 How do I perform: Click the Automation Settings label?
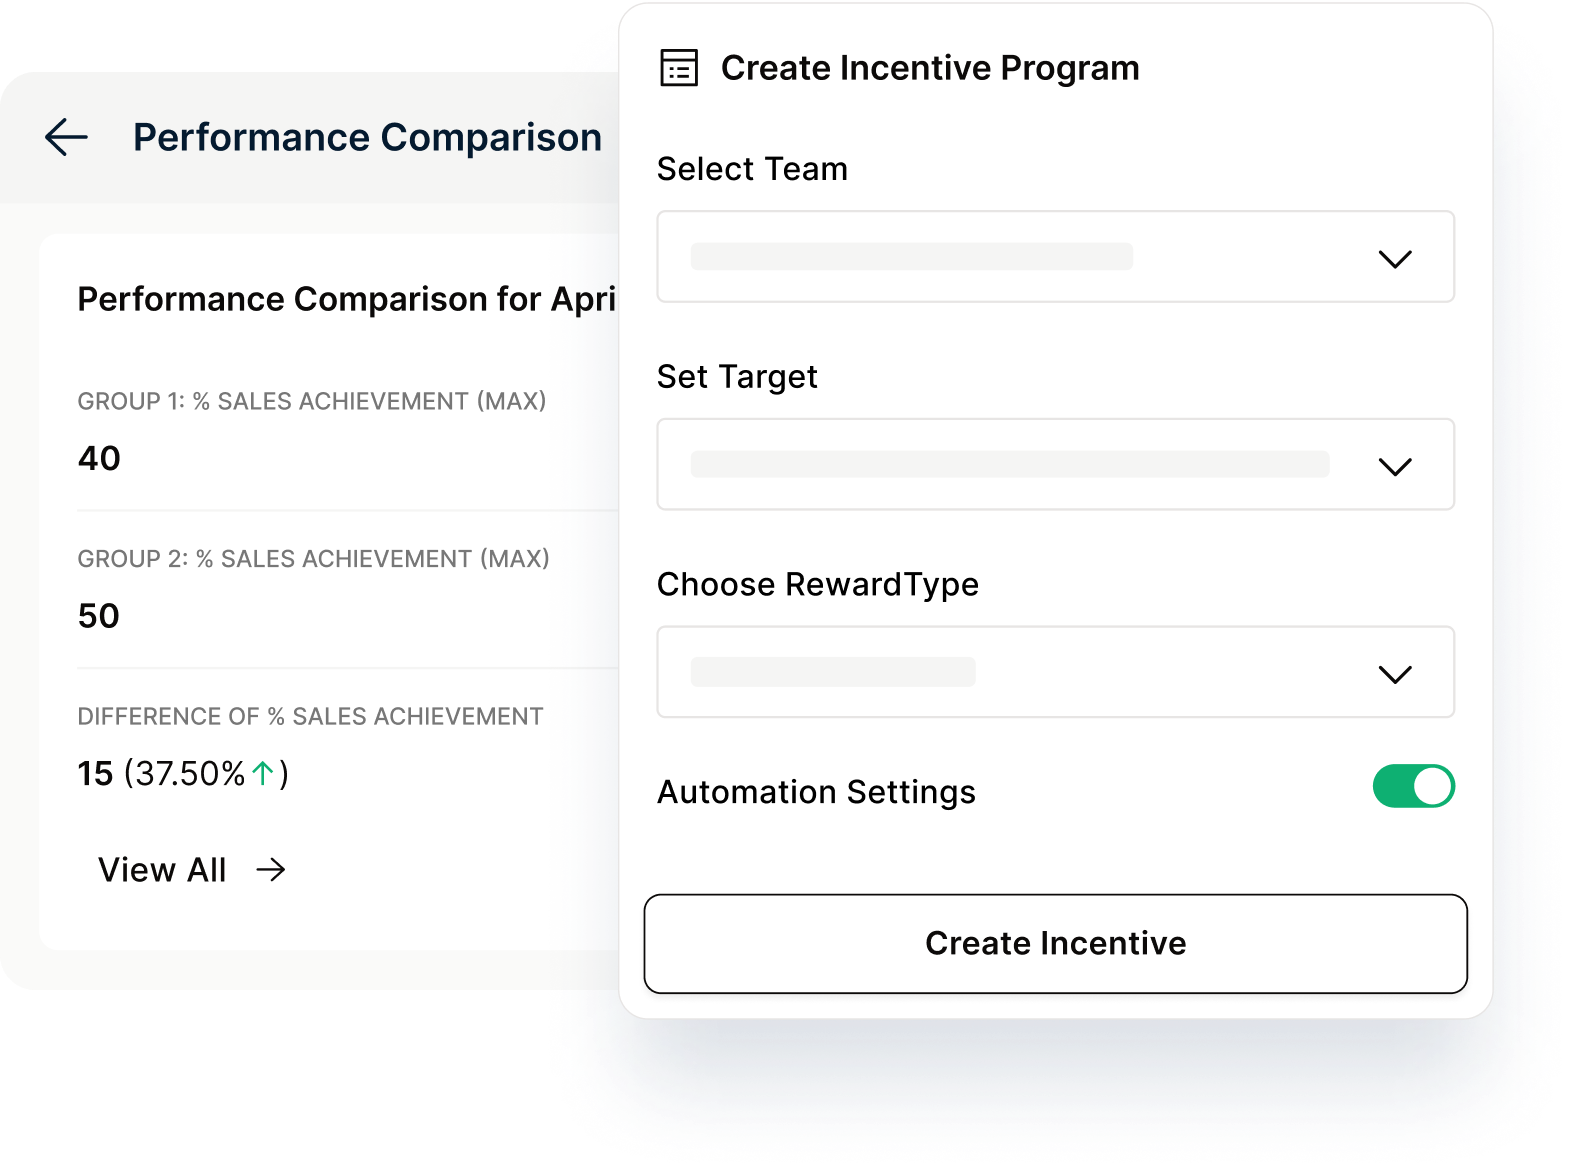[816, 792]
